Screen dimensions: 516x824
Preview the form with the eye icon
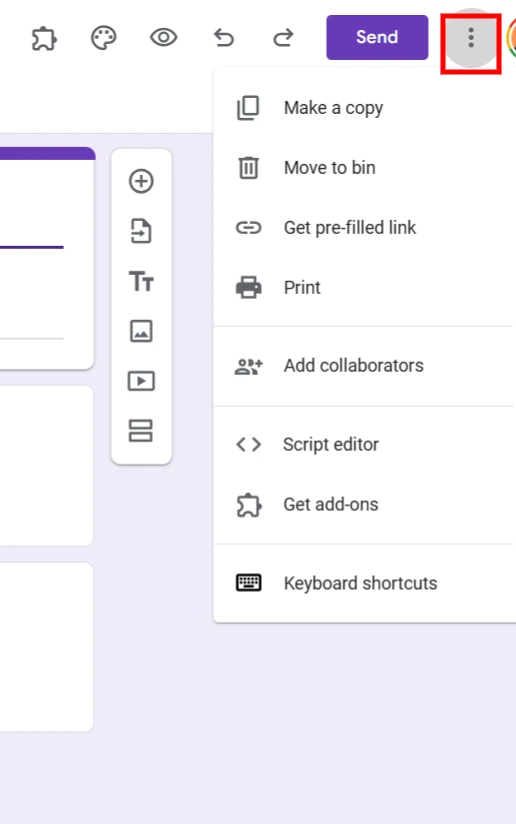click(163, 38)
